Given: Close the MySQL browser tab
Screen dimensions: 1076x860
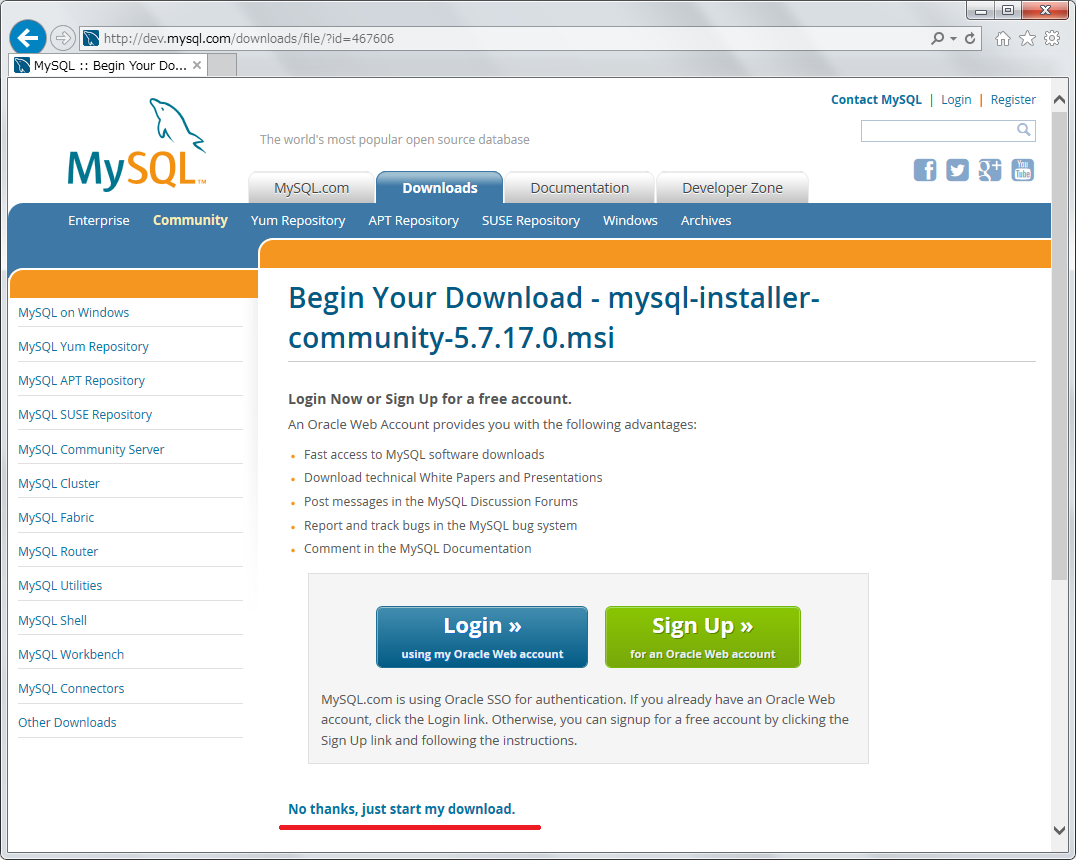Looking at the screenshot, I should [197, 65].
